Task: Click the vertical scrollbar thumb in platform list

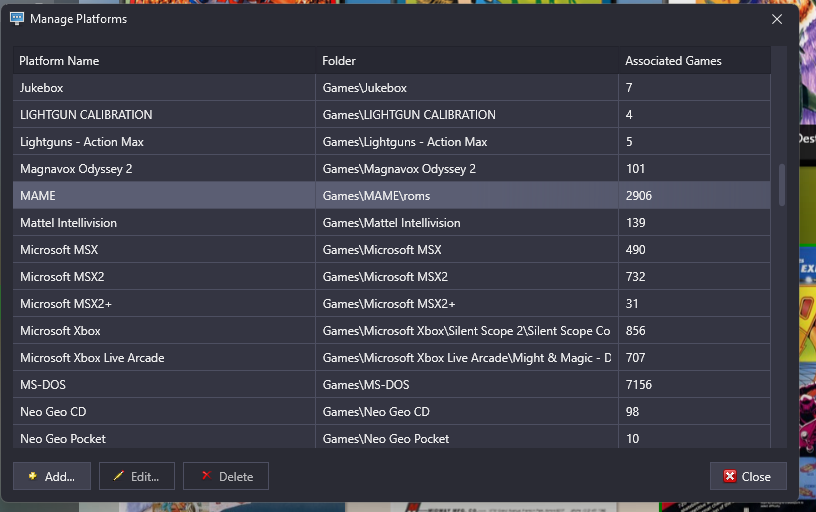Action: (x=781, y=185)
